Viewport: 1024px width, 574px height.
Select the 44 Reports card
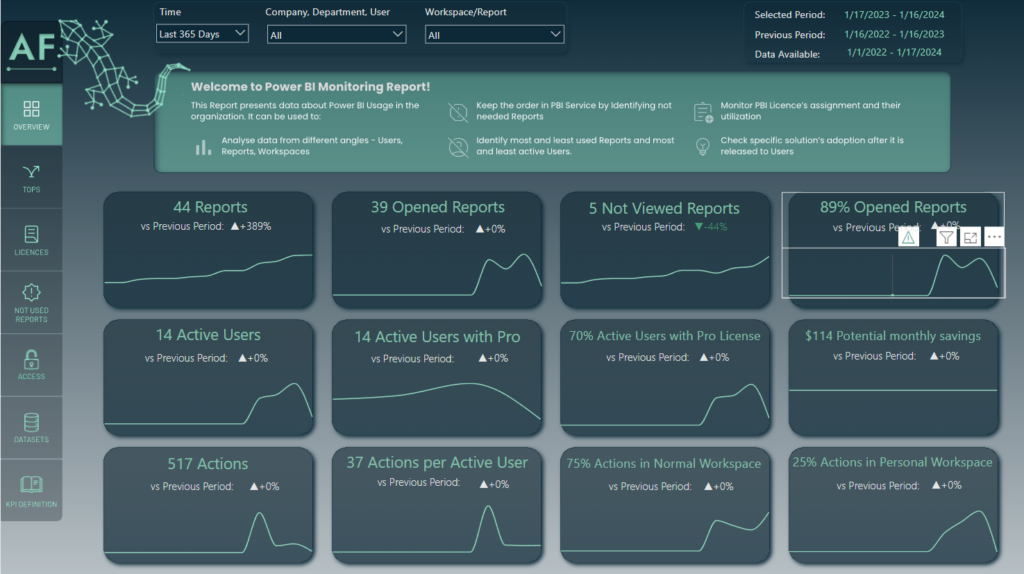point(209,249)
